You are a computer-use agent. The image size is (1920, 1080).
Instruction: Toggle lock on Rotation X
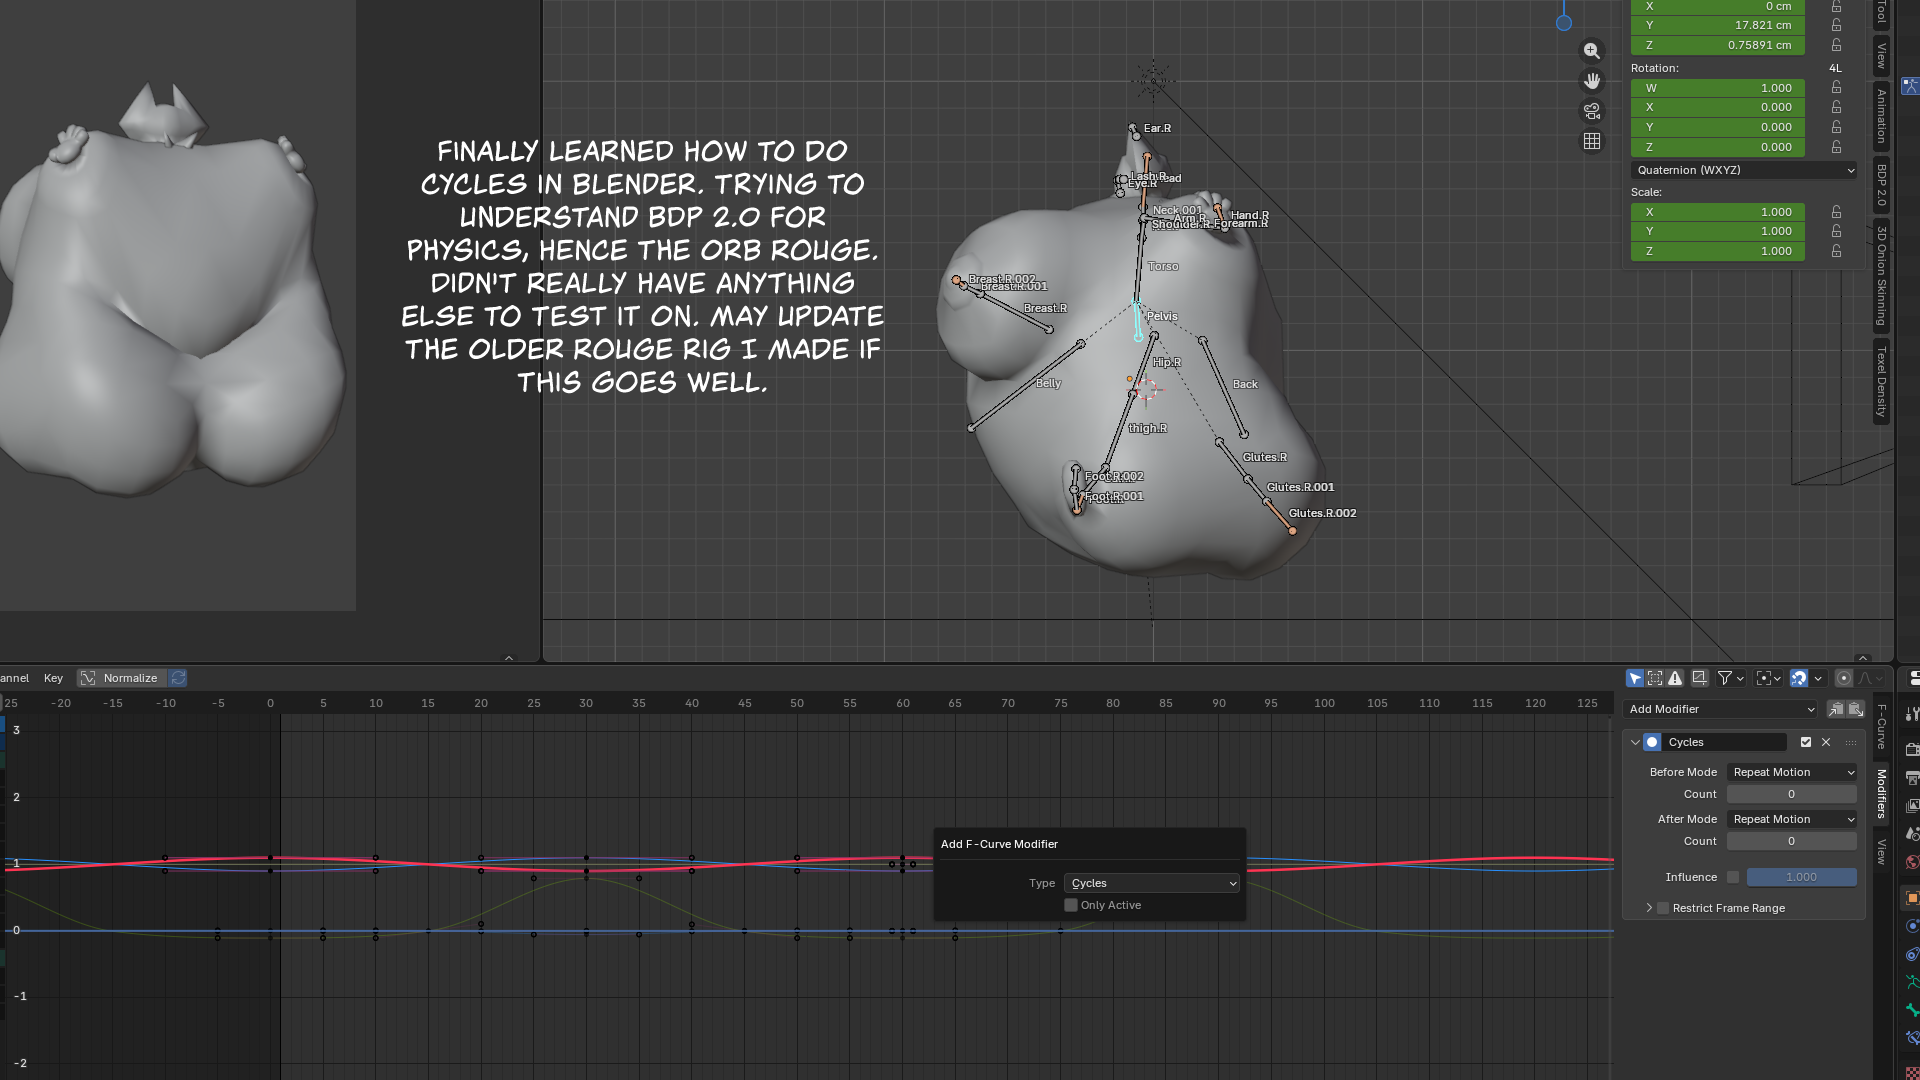tap(1837, 107)
